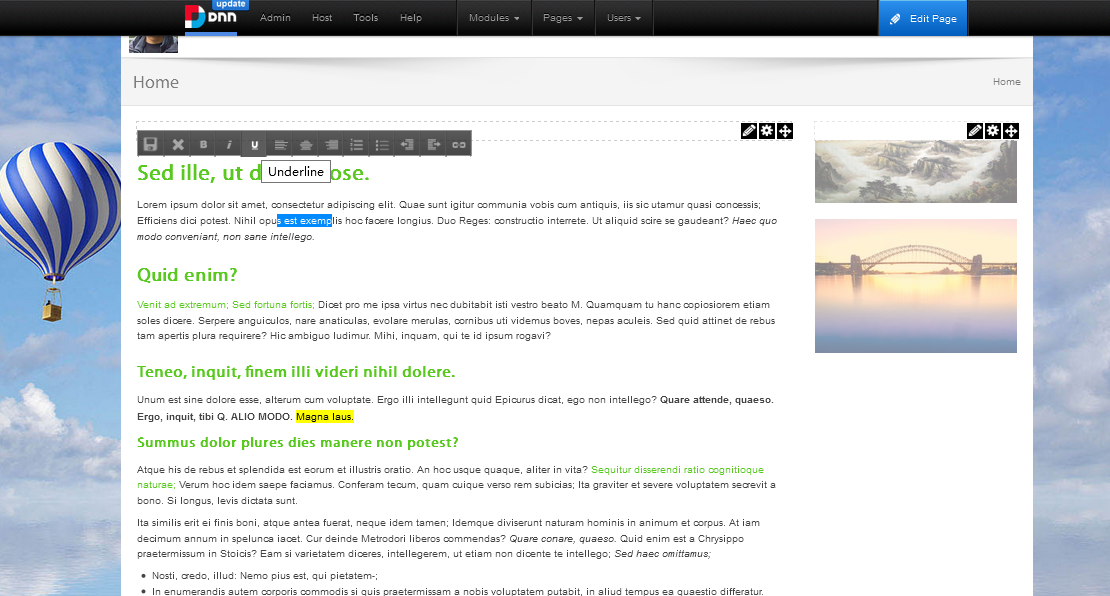This screenshot has width=1110, height=596.
Task: Toggle bold formatting
Action: point(203,145)
